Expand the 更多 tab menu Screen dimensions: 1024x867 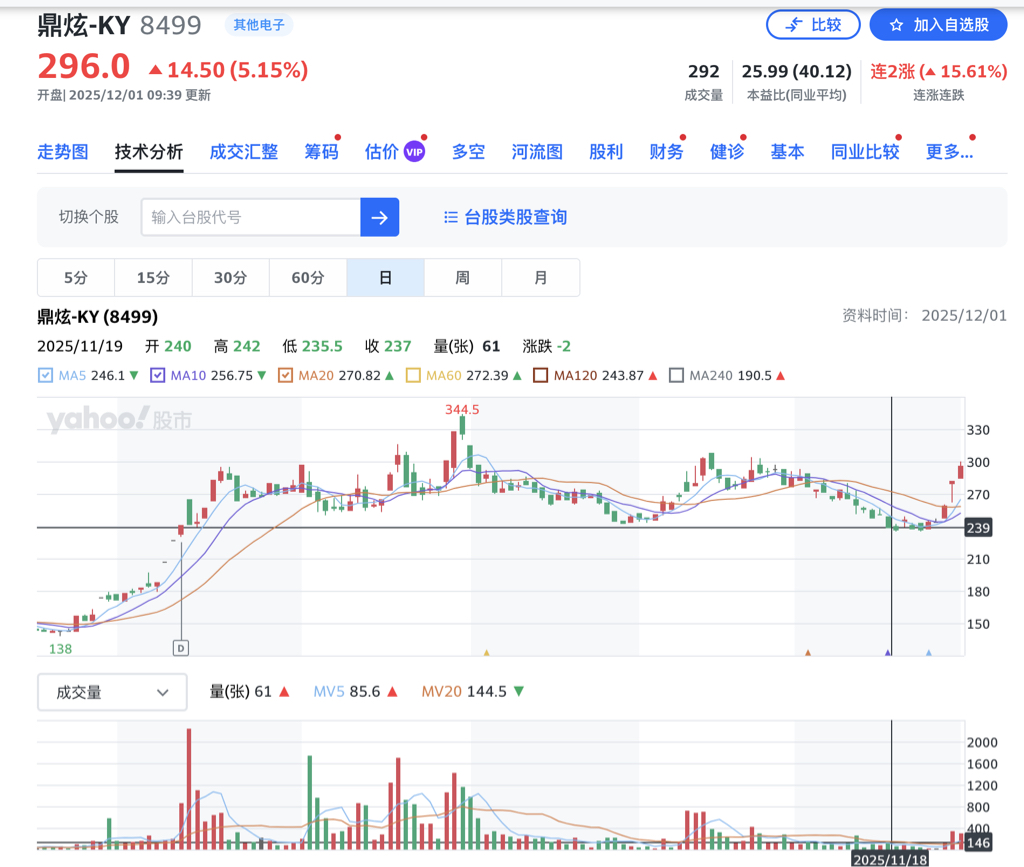click(x=949, y=152)
